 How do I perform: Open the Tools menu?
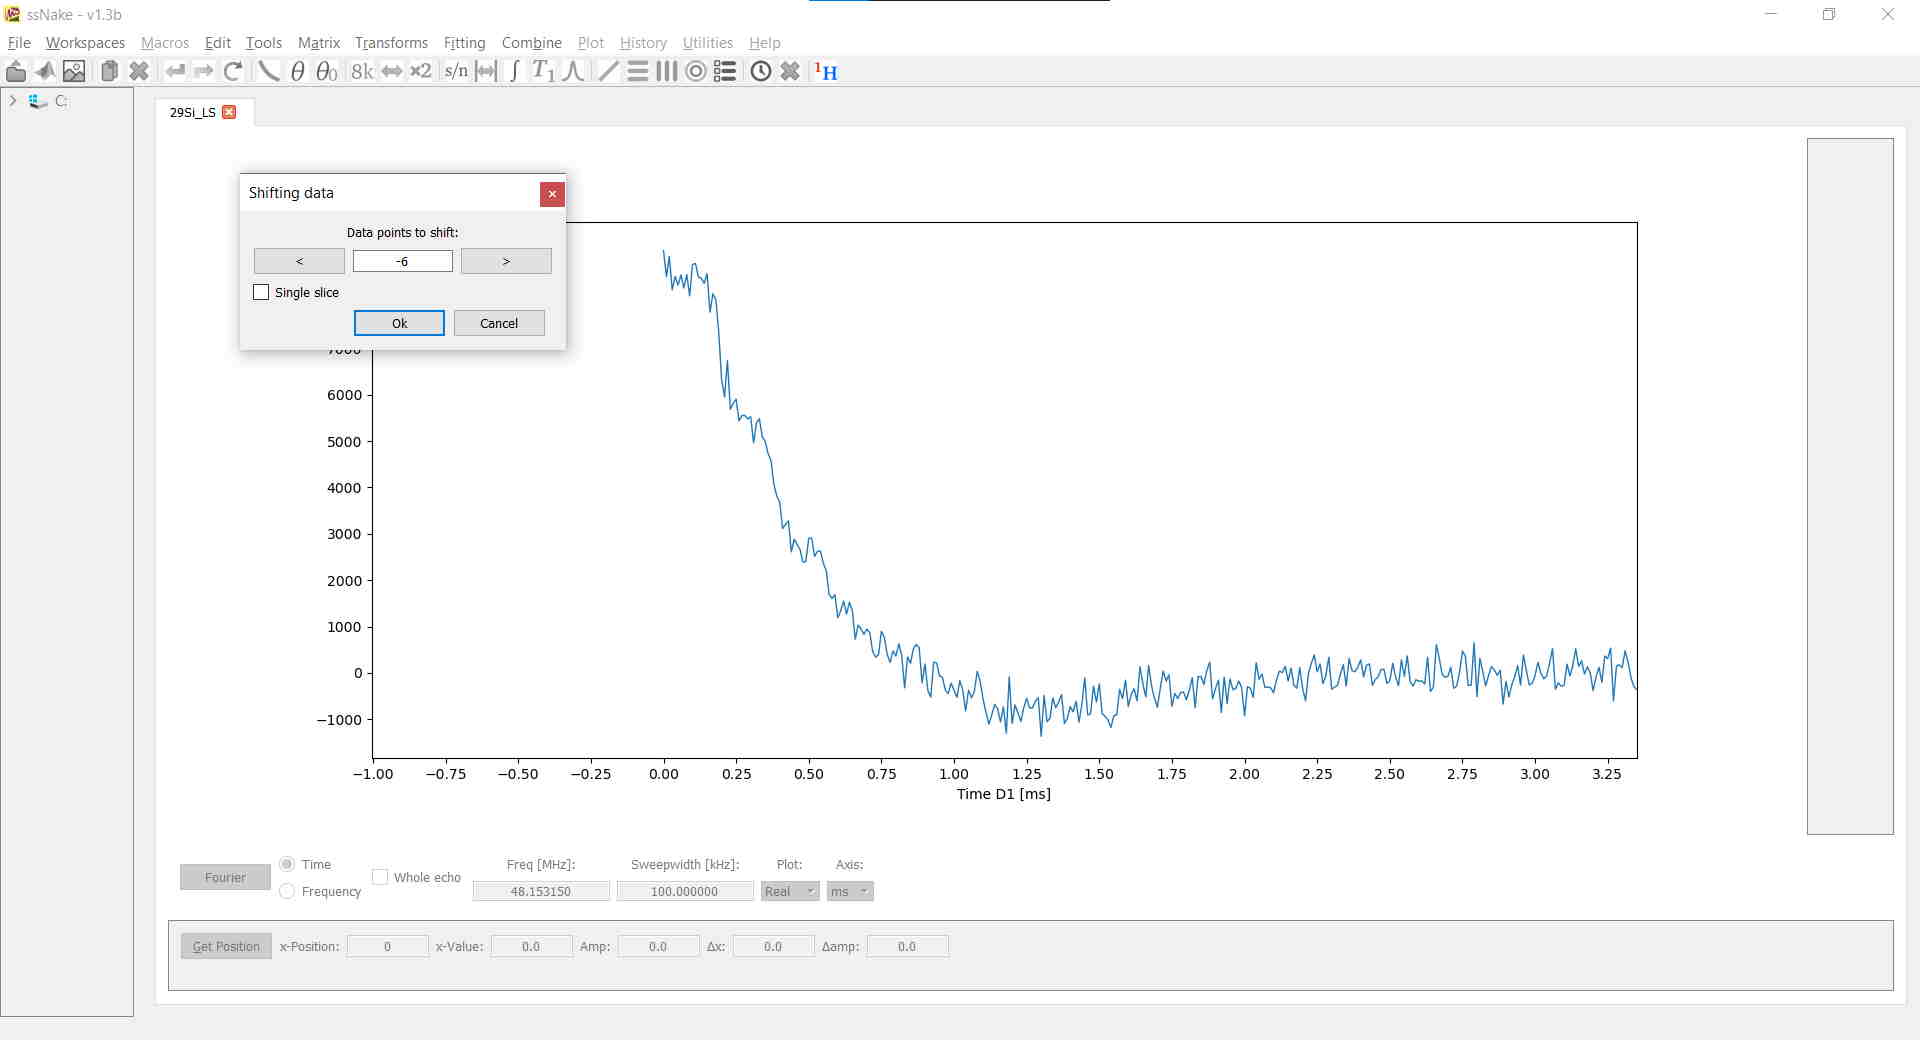tap(264, 43)
